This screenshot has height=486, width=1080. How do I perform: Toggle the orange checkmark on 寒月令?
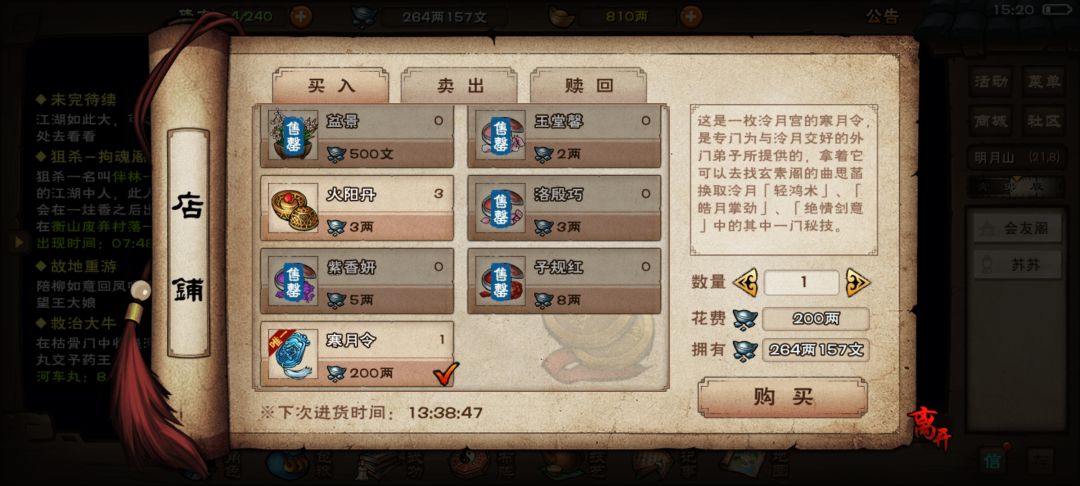446,373
